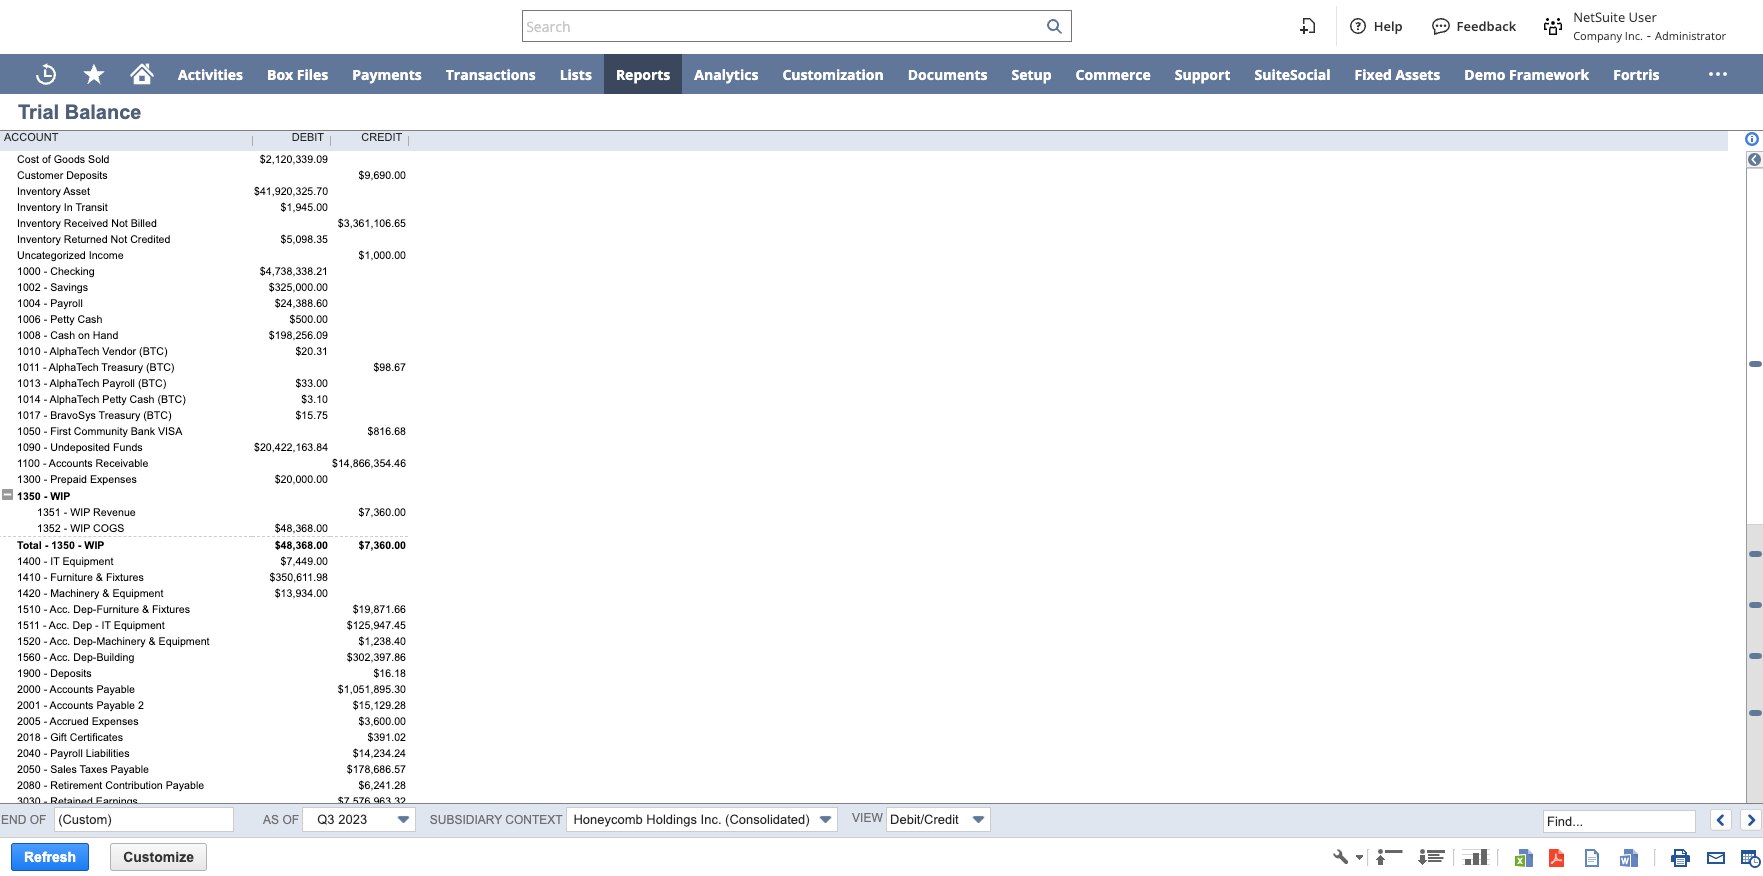Open the Transactions menu
Image resolution: width=1763 pixels, height=876 pixels.
click(x=490, y=75)
